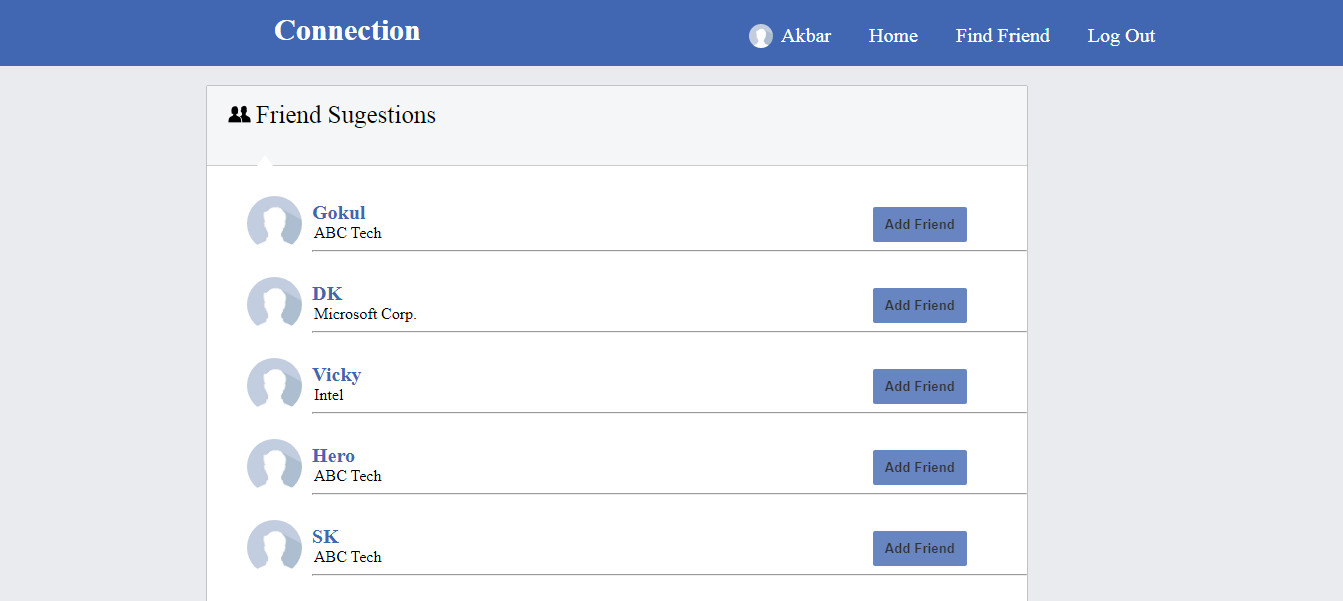Add Gokul as a friend

tap(919, 224)
